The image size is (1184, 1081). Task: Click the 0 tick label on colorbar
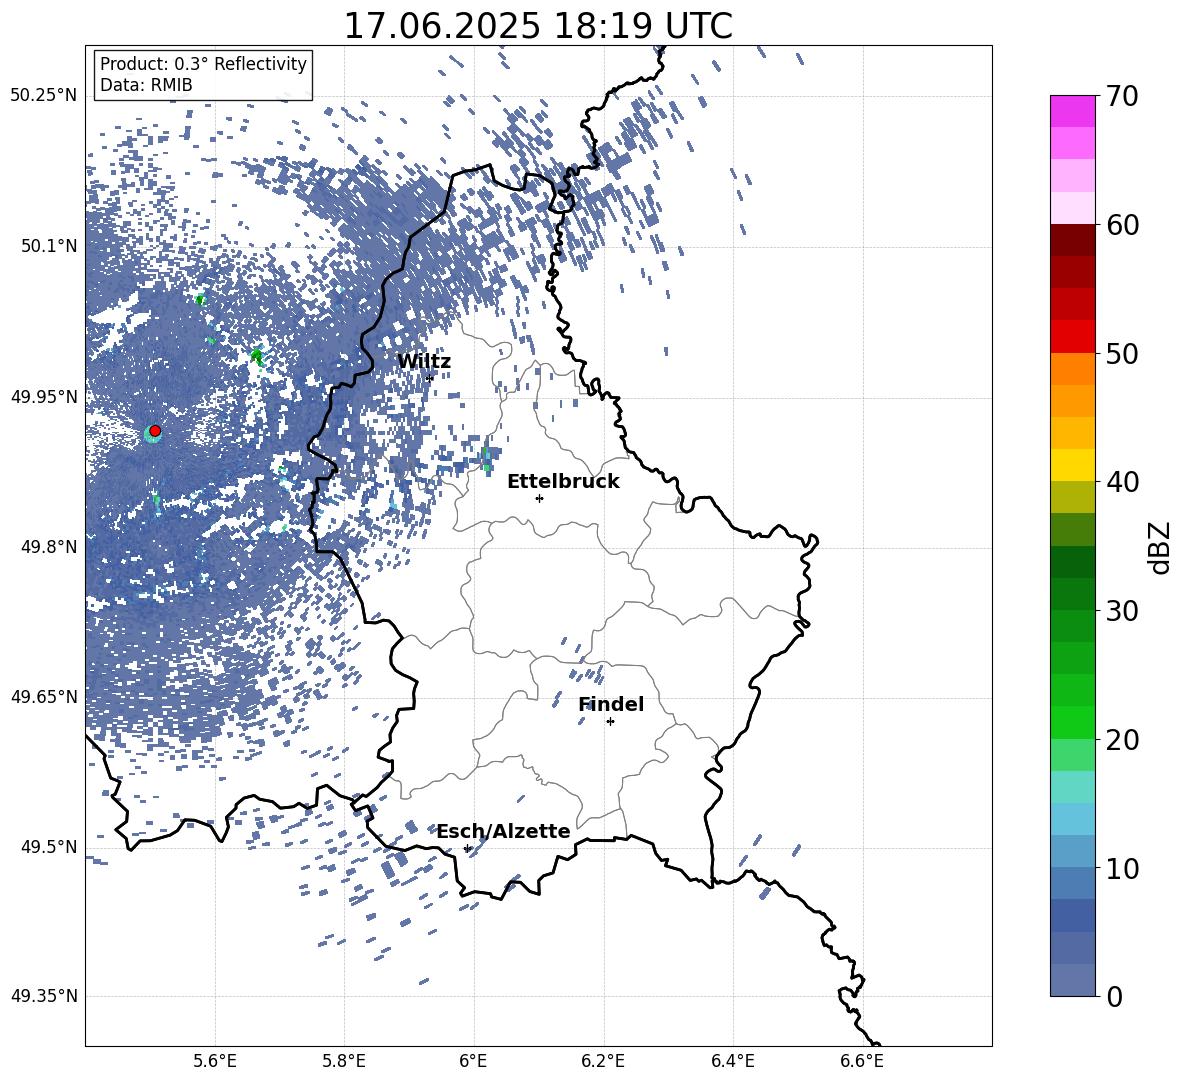click(1114, 996)
